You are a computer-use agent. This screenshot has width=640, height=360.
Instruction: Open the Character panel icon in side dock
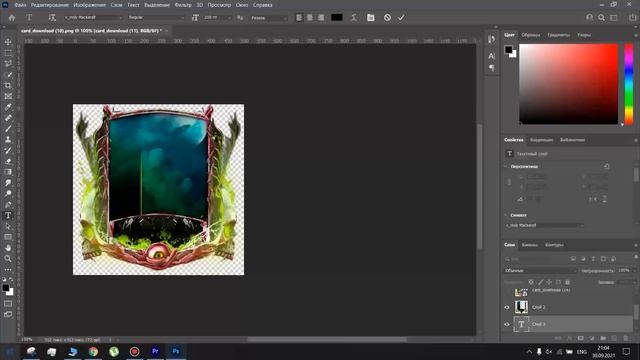(x=491, y=56)
